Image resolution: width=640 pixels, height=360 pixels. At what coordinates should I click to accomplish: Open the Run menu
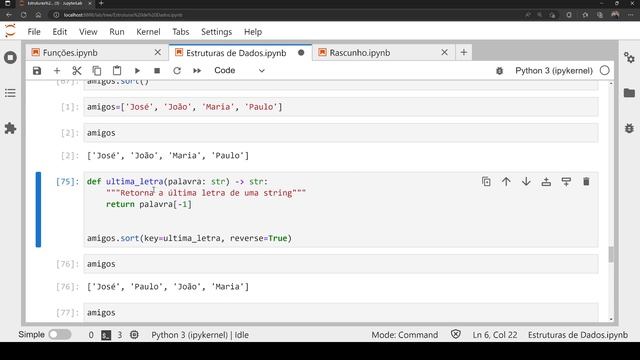pyautogui.click(x=117, y=32)
